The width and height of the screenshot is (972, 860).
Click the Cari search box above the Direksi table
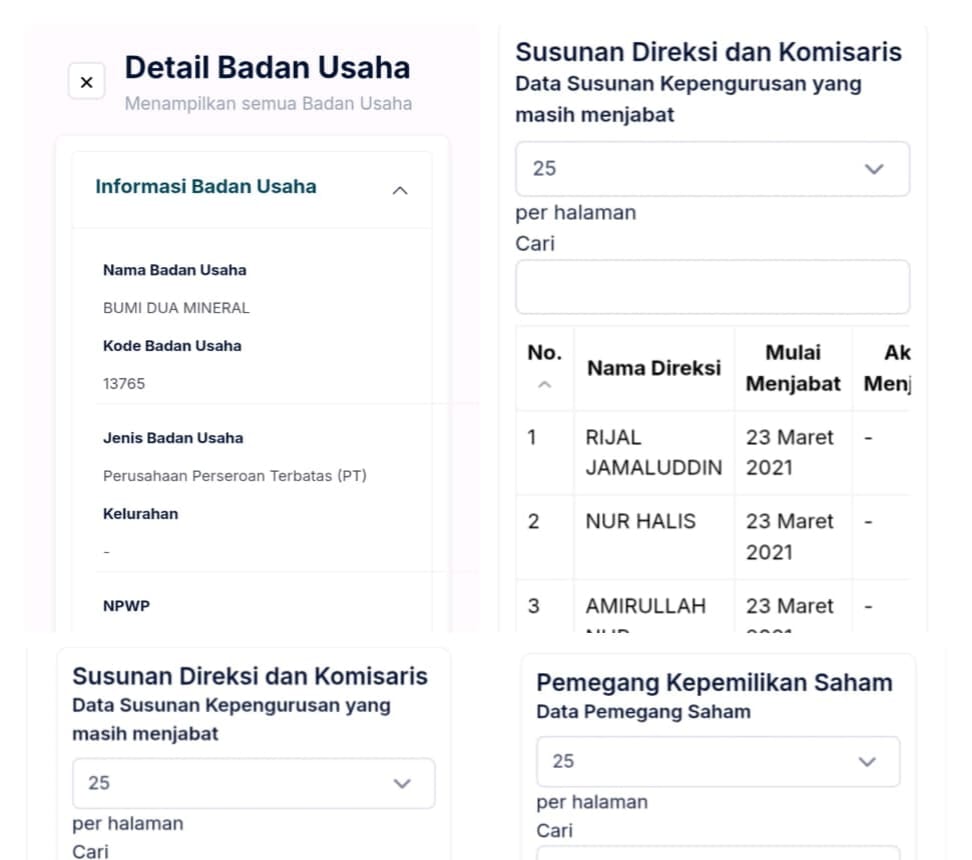tap(712, 287)
